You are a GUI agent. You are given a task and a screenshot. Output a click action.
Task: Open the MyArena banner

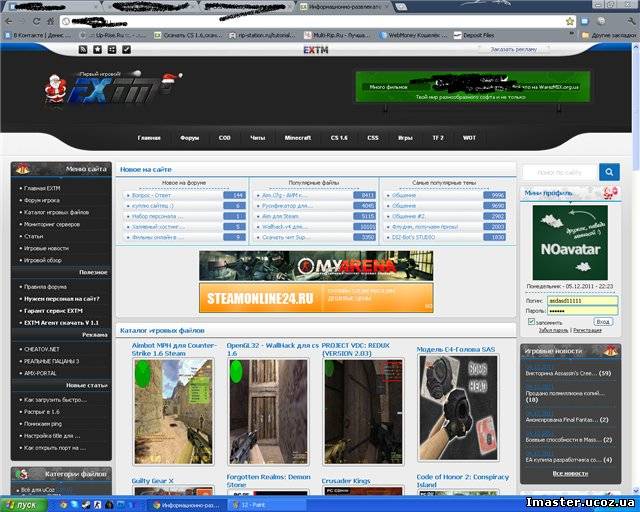point(316,265)
